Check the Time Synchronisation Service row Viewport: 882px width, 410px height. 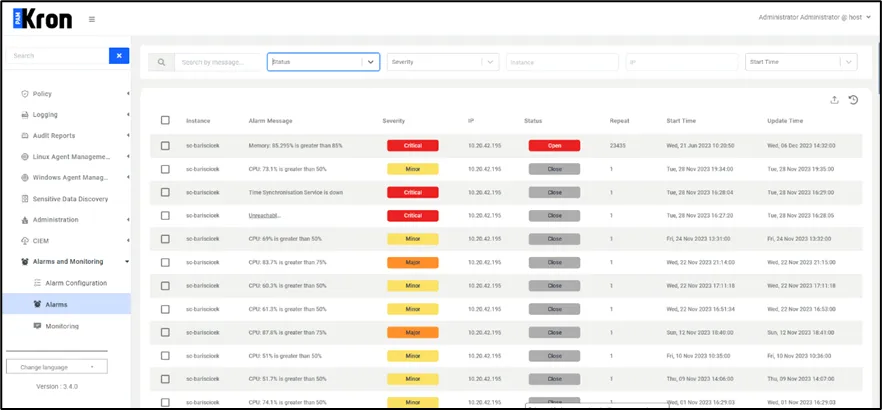(165, 192)
